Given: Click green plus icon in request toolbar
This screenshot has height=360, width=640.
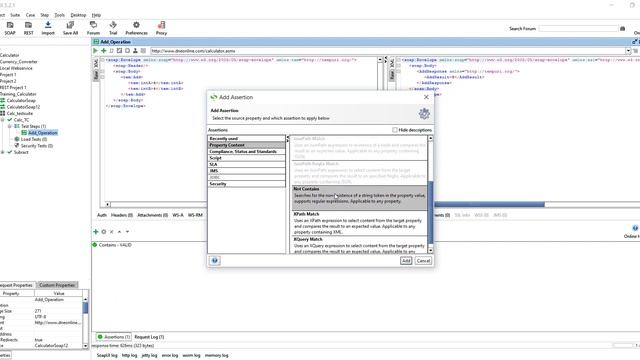Looking at the screenshot, I should coord(104,51).
